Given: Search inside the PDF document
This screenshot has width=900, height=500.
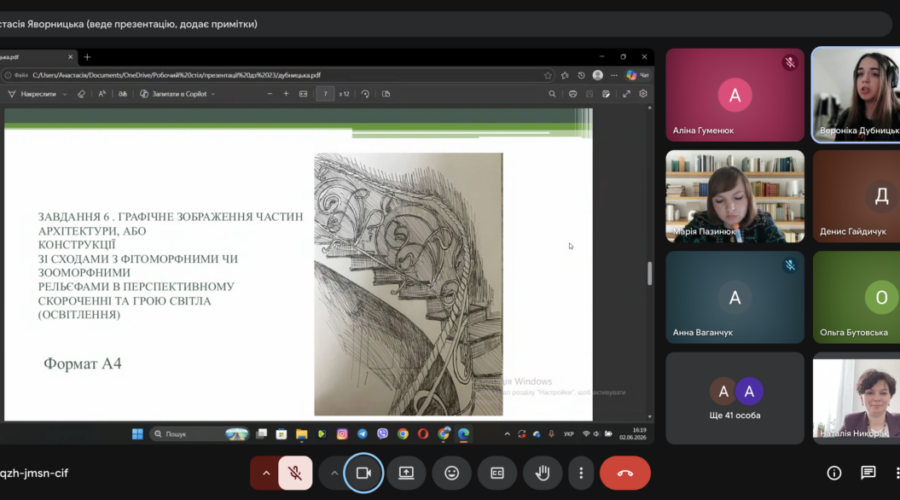Looking at the screenshot, I should pos(552,94).
